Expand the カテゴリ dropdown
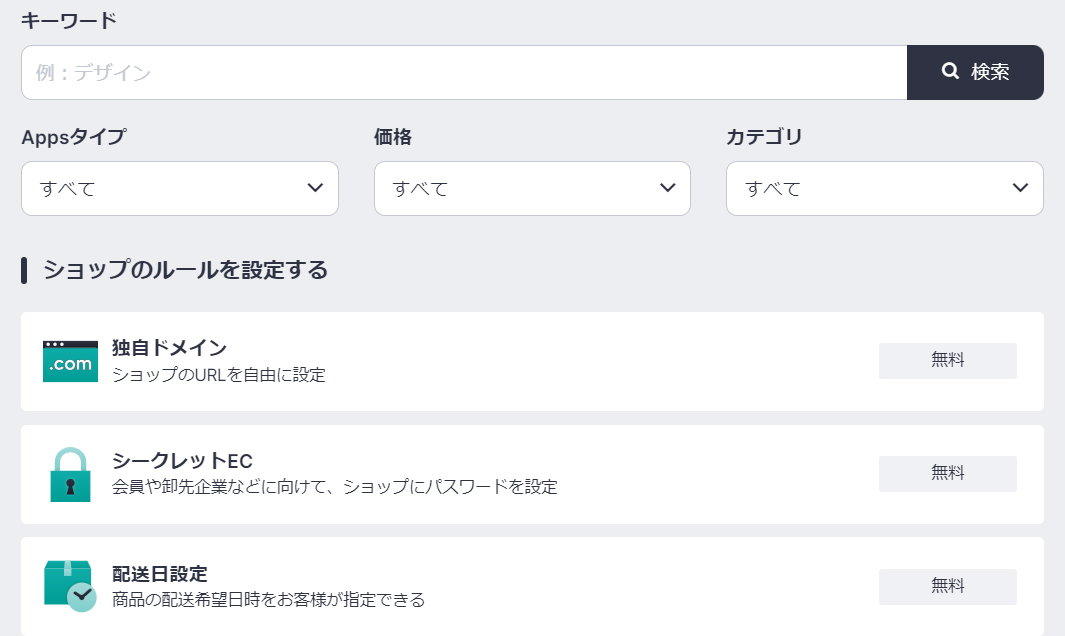 [x=884, y=188]
